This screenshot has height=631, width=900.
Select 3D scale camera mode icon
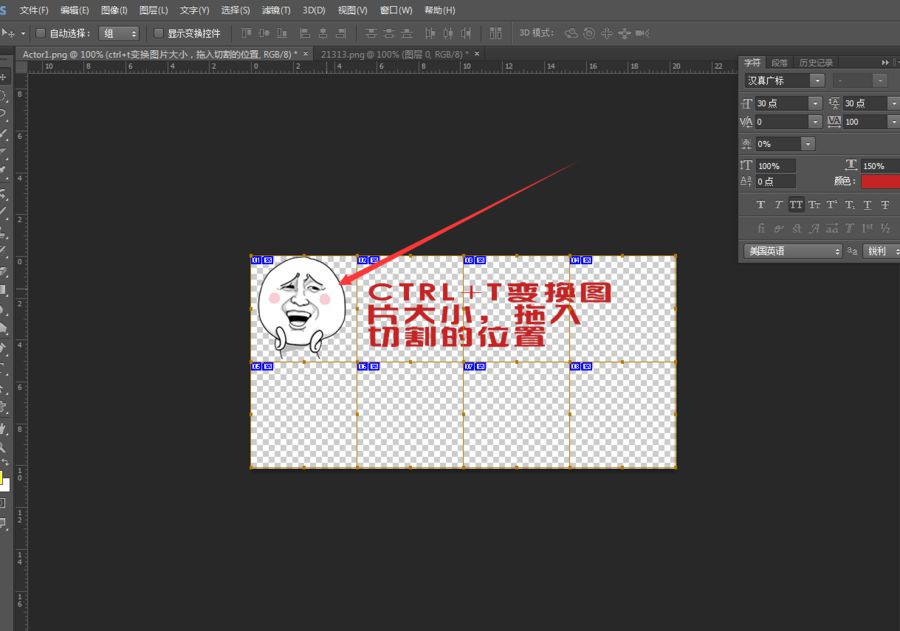point(642,33)
